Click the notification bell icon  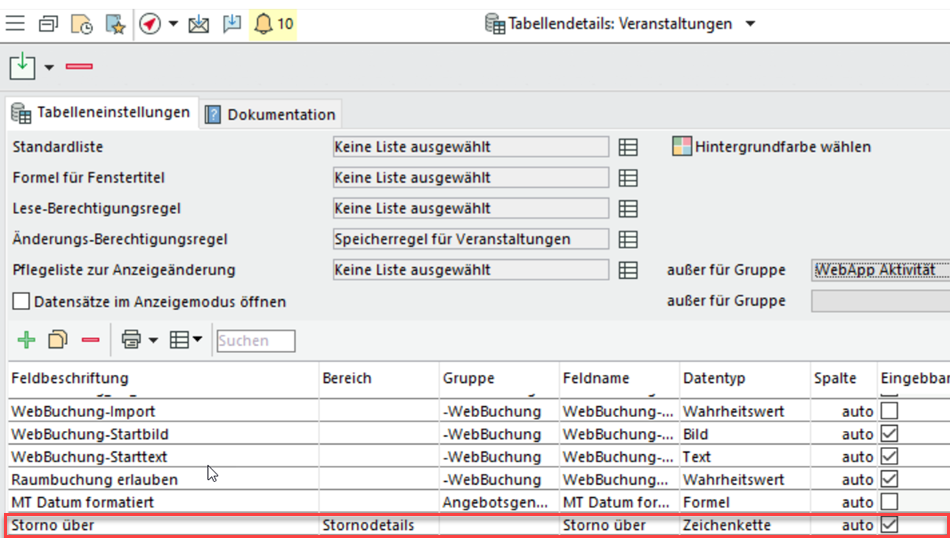click(263, 23)
